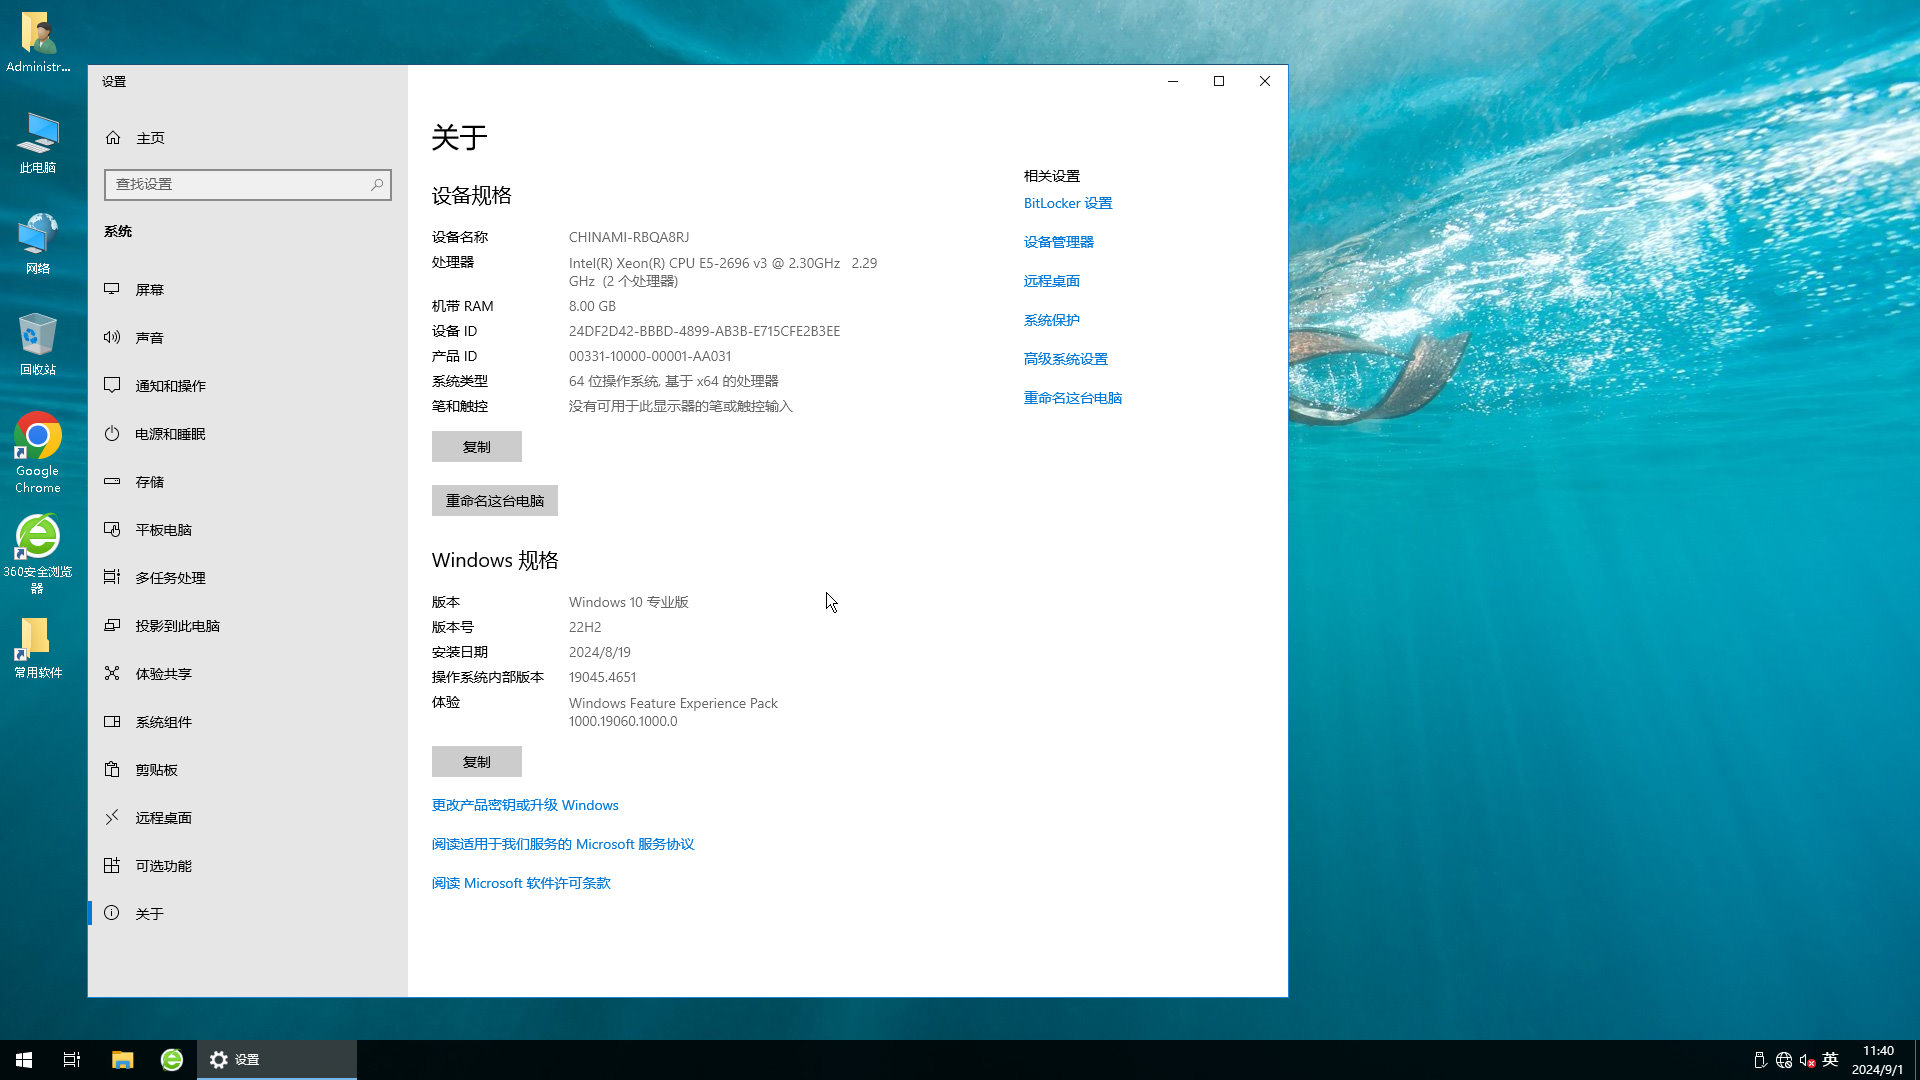1920x1080 pixels.
Task: Select the 多任务处理 multitasking icon
Action: click(x=112, y=577)
